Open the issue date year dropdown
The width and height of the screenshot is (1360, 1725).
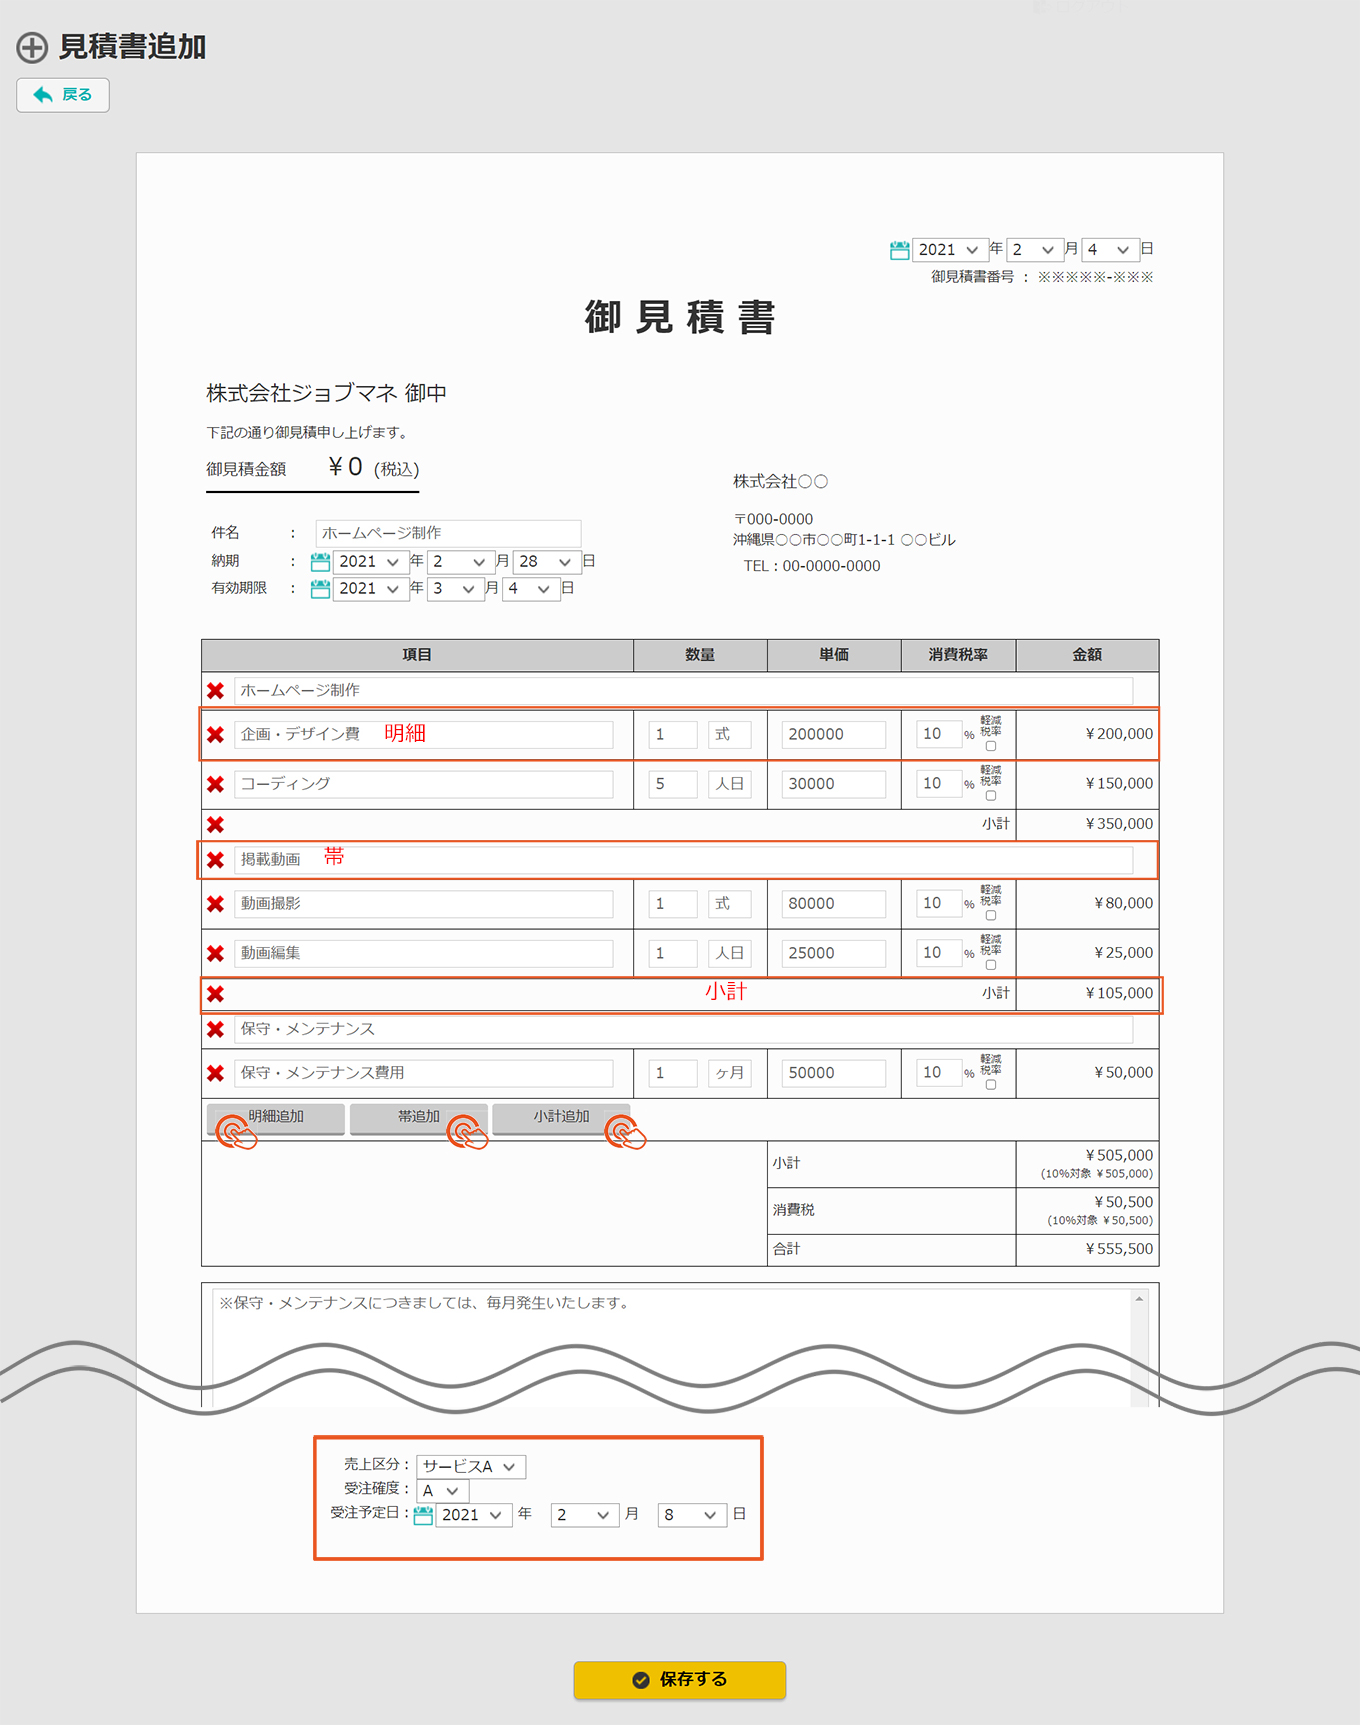(949, 250)
